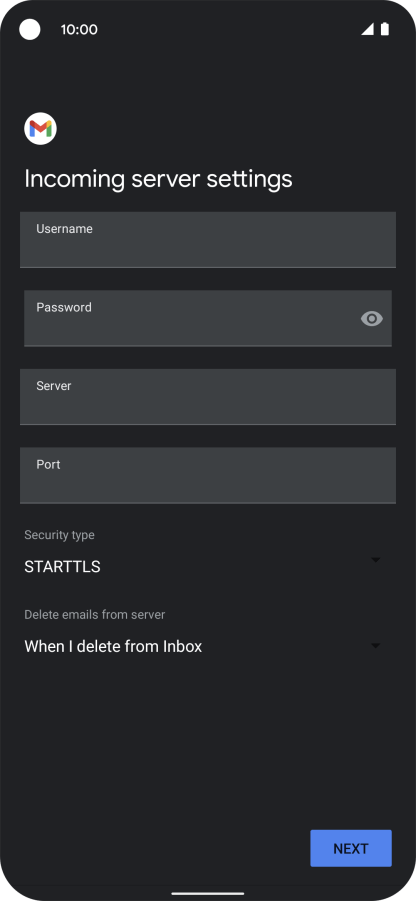Expand the Security type dropdown arrow
This screenshot has width=416, height=901.
(x=376, y=560)
